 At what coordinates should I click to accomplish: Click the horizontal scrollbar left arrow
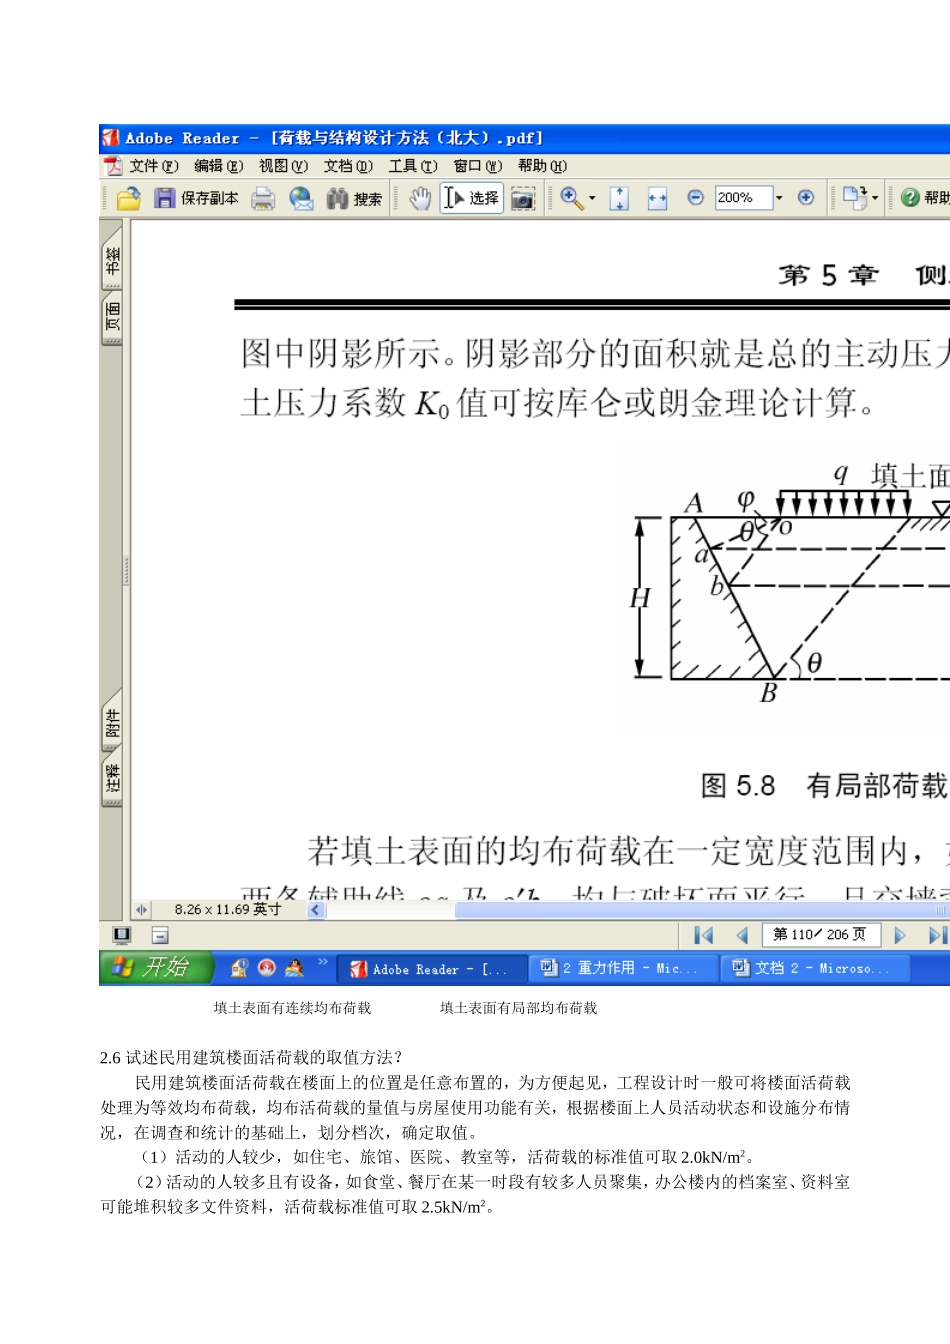pos(316,910)
